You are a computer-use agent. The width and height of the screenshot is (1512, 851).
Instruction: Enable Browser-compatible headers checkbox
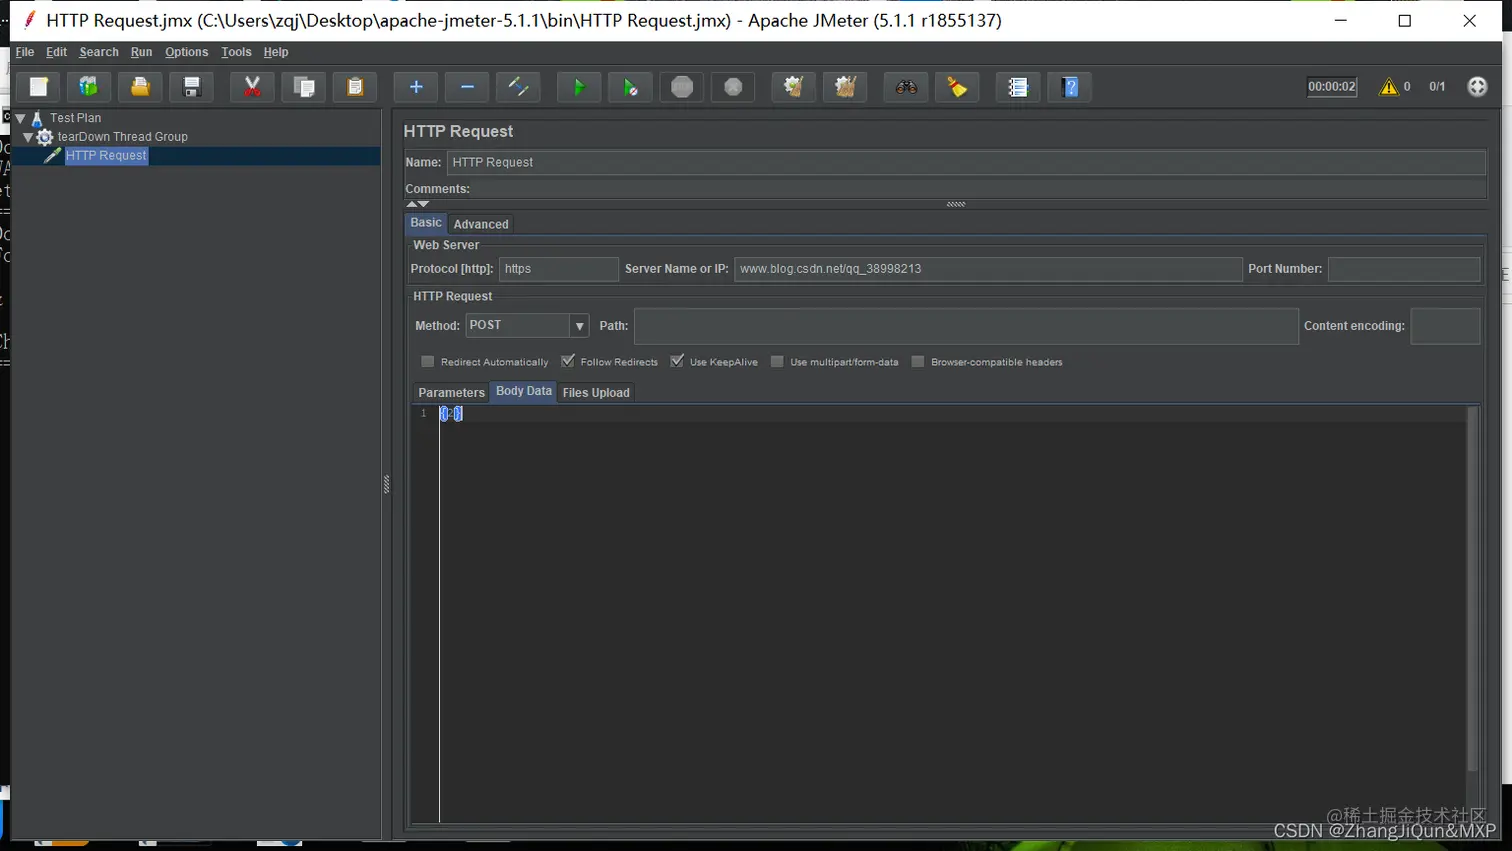coord(918,361)
